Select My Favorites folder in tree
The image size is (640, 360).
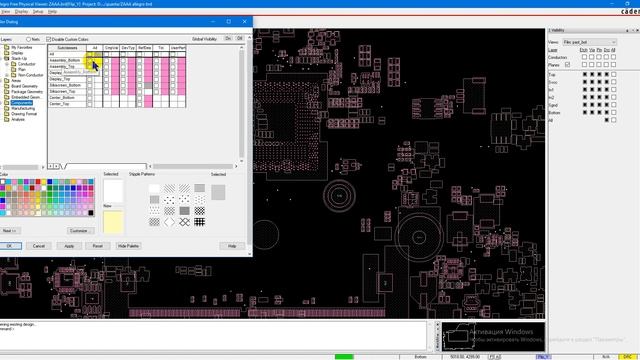point(22,47)
